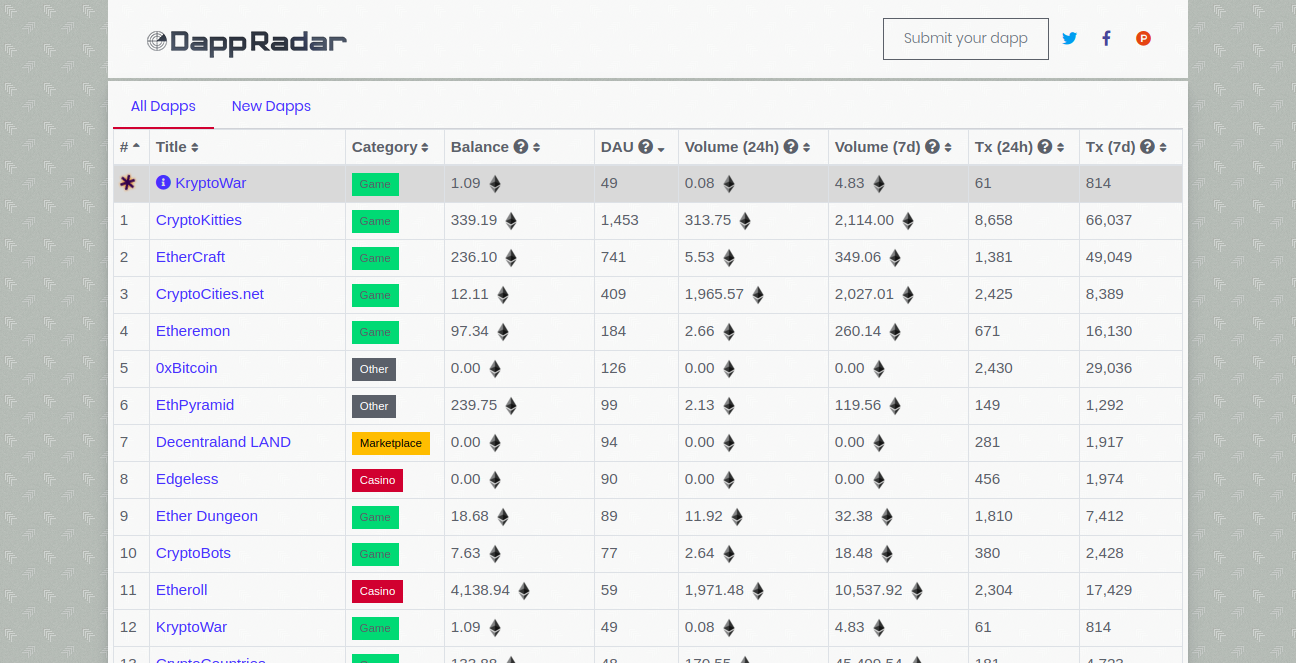The height and width of the screenshot is (663, 1296).
Task: Open the Product Hunt icon link
Action: pyautogui.click(x=1143, y=39)
